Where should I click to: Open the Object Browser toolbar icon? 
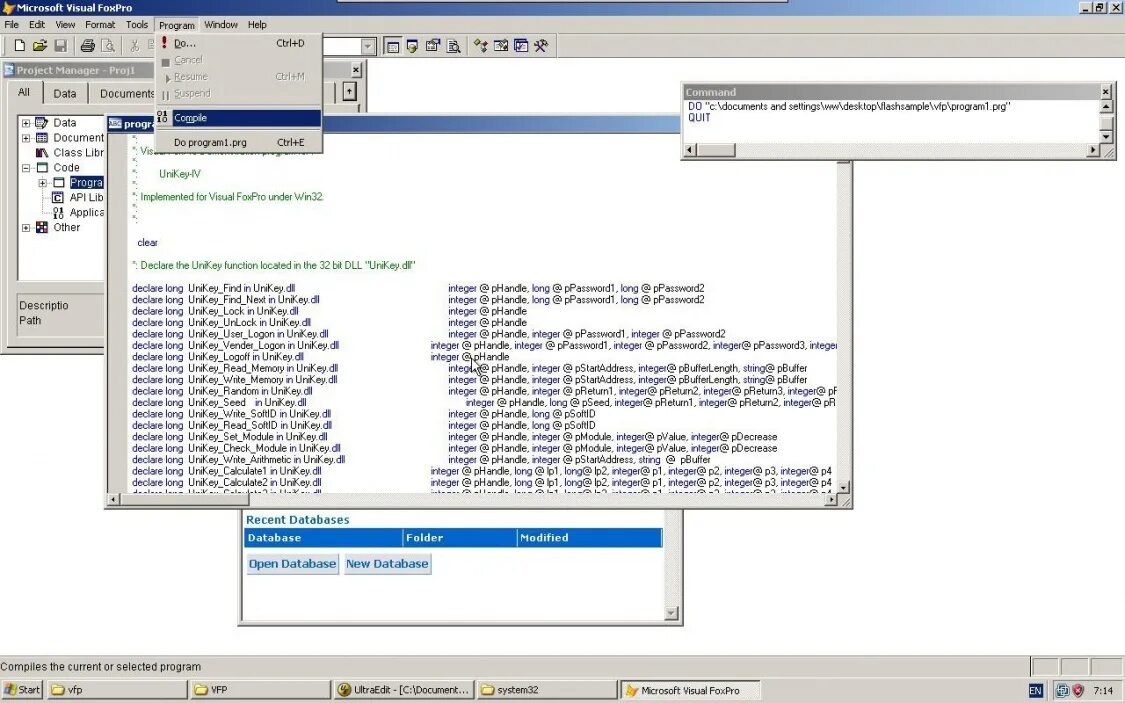[x=501, y=47]
